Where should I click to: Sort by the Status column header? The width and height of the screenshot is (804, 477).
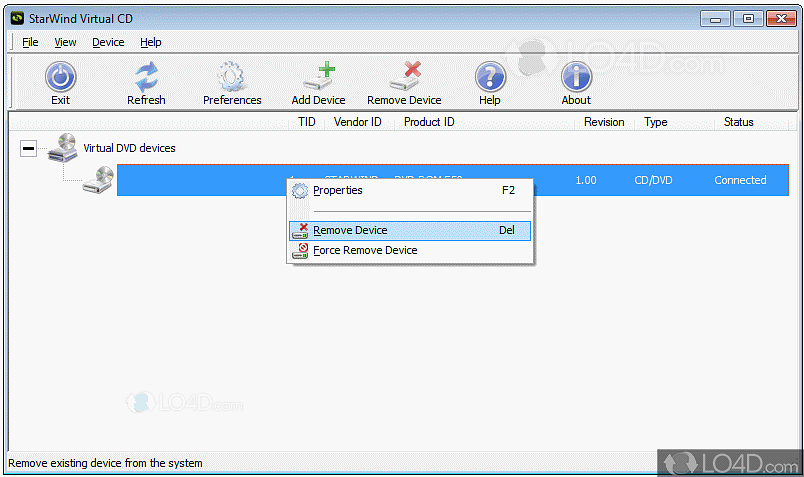pyautogui.click(x=738, y=122)
